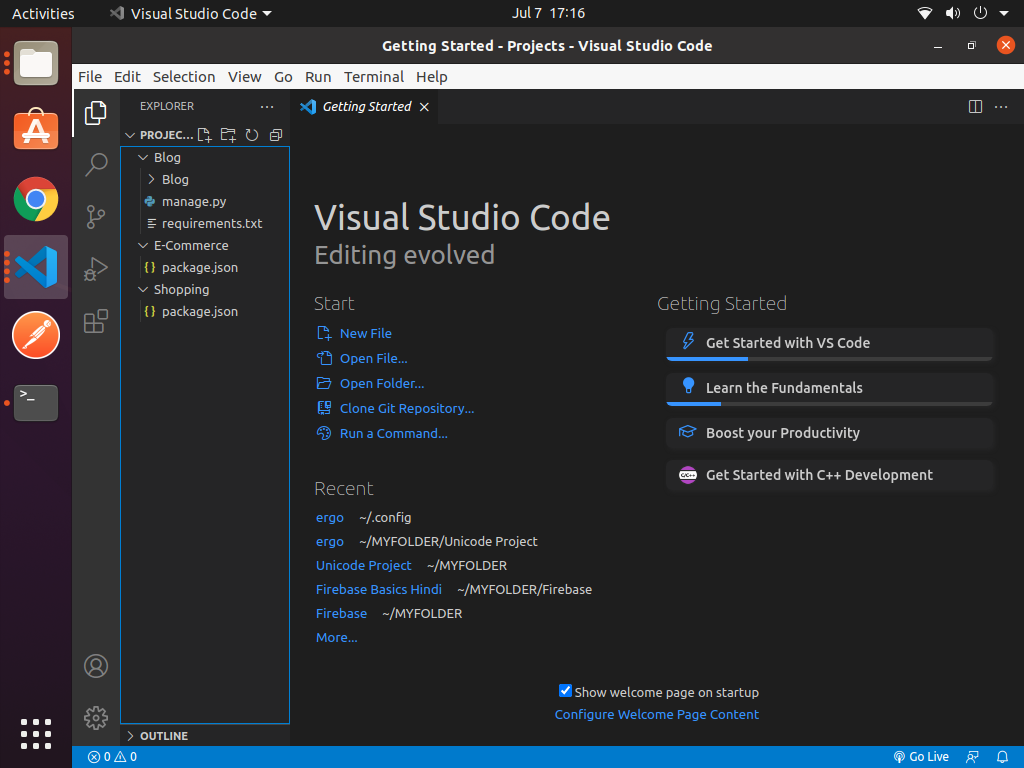Open the Extensions view

coord(96,321)
